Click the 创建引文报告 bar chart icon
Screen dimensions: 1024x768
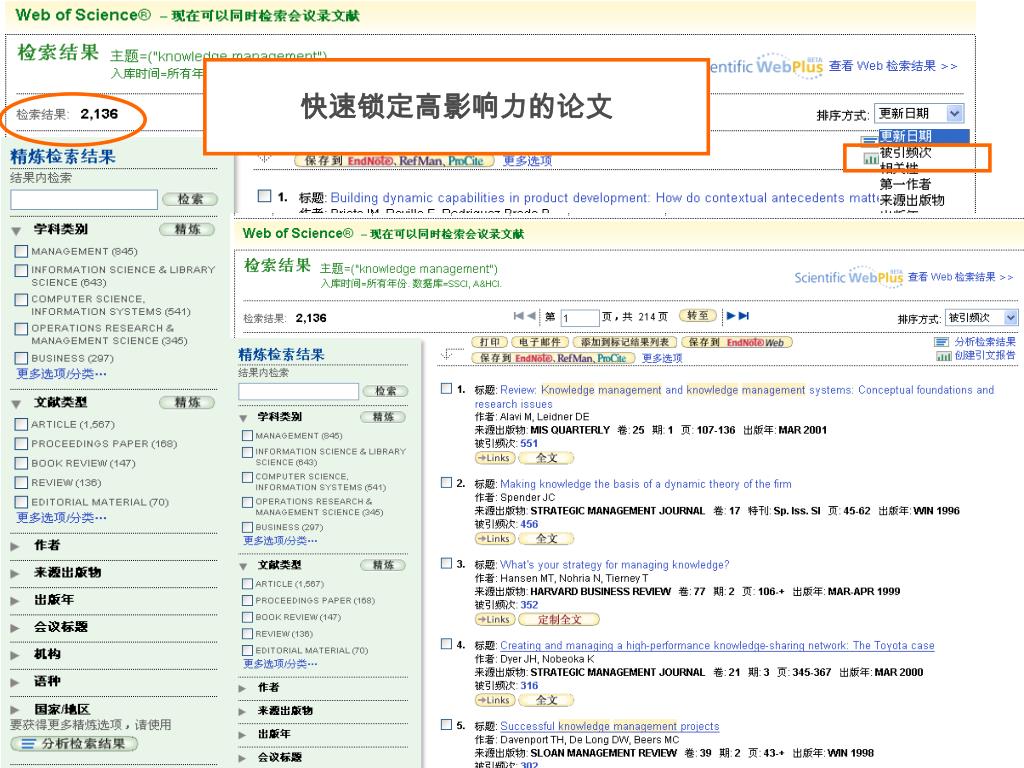pos(943,356)
